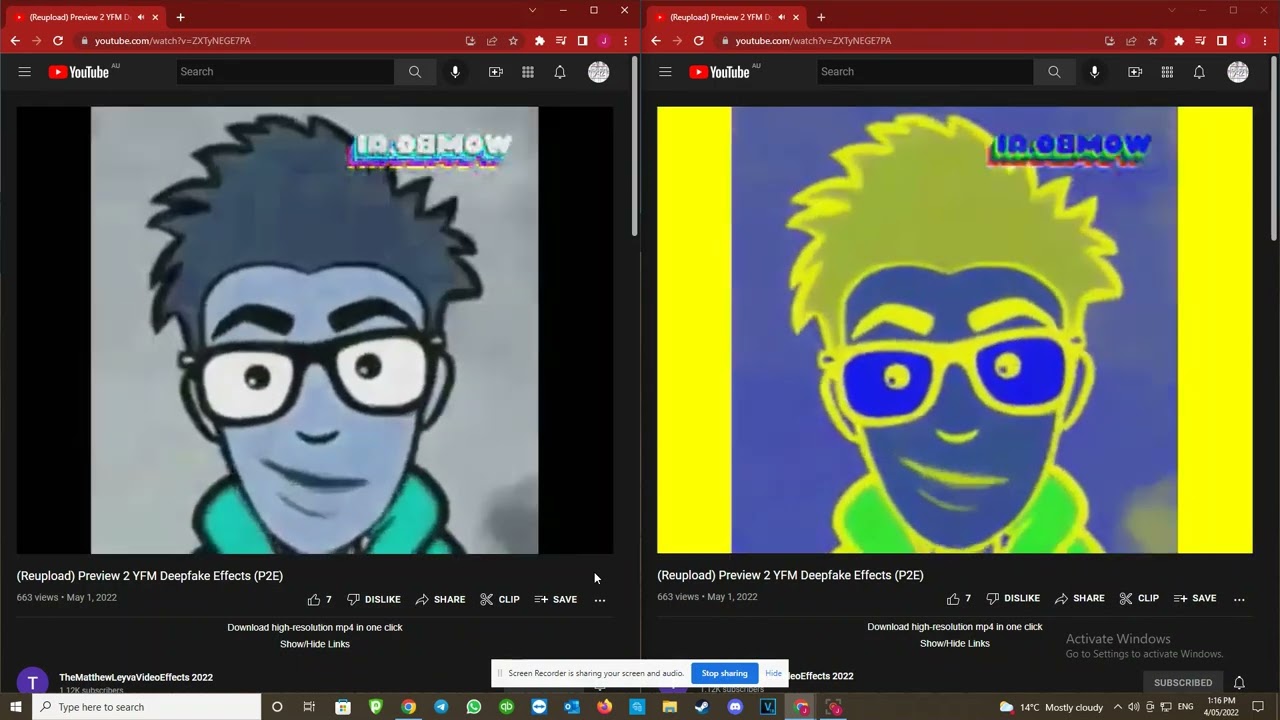This screenshot has height=720, width=1280.
Task: Click Show/Hide Links in left window
Action: [315, 644]
